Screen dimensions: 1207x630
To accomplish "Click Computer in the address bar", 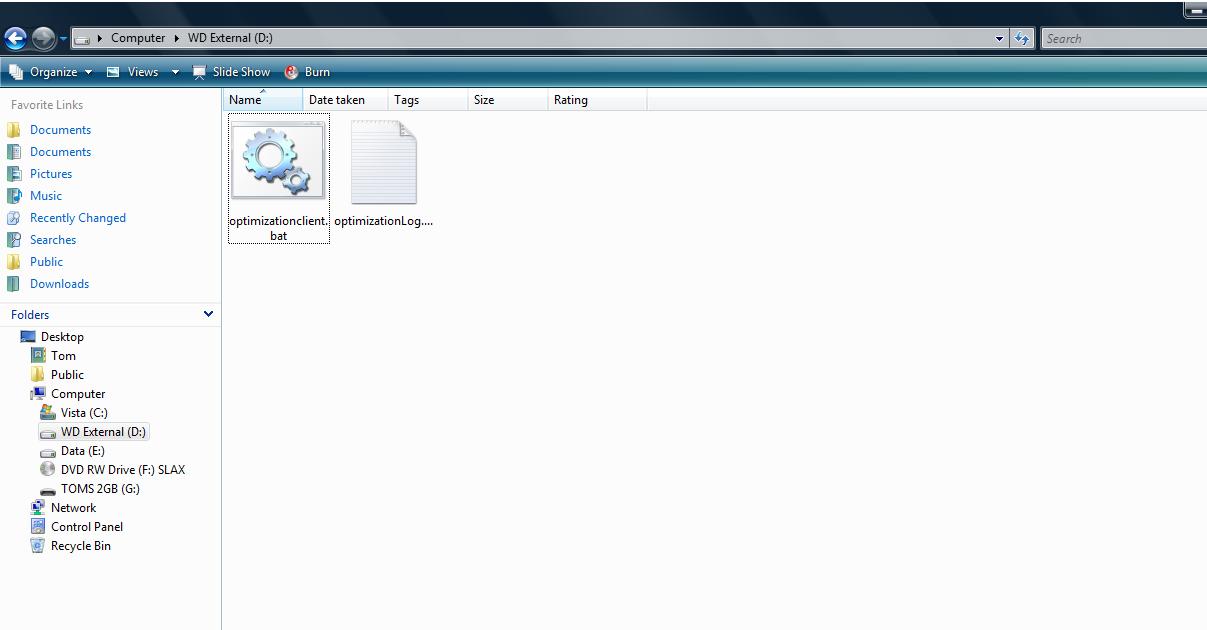I will (138, 38).
